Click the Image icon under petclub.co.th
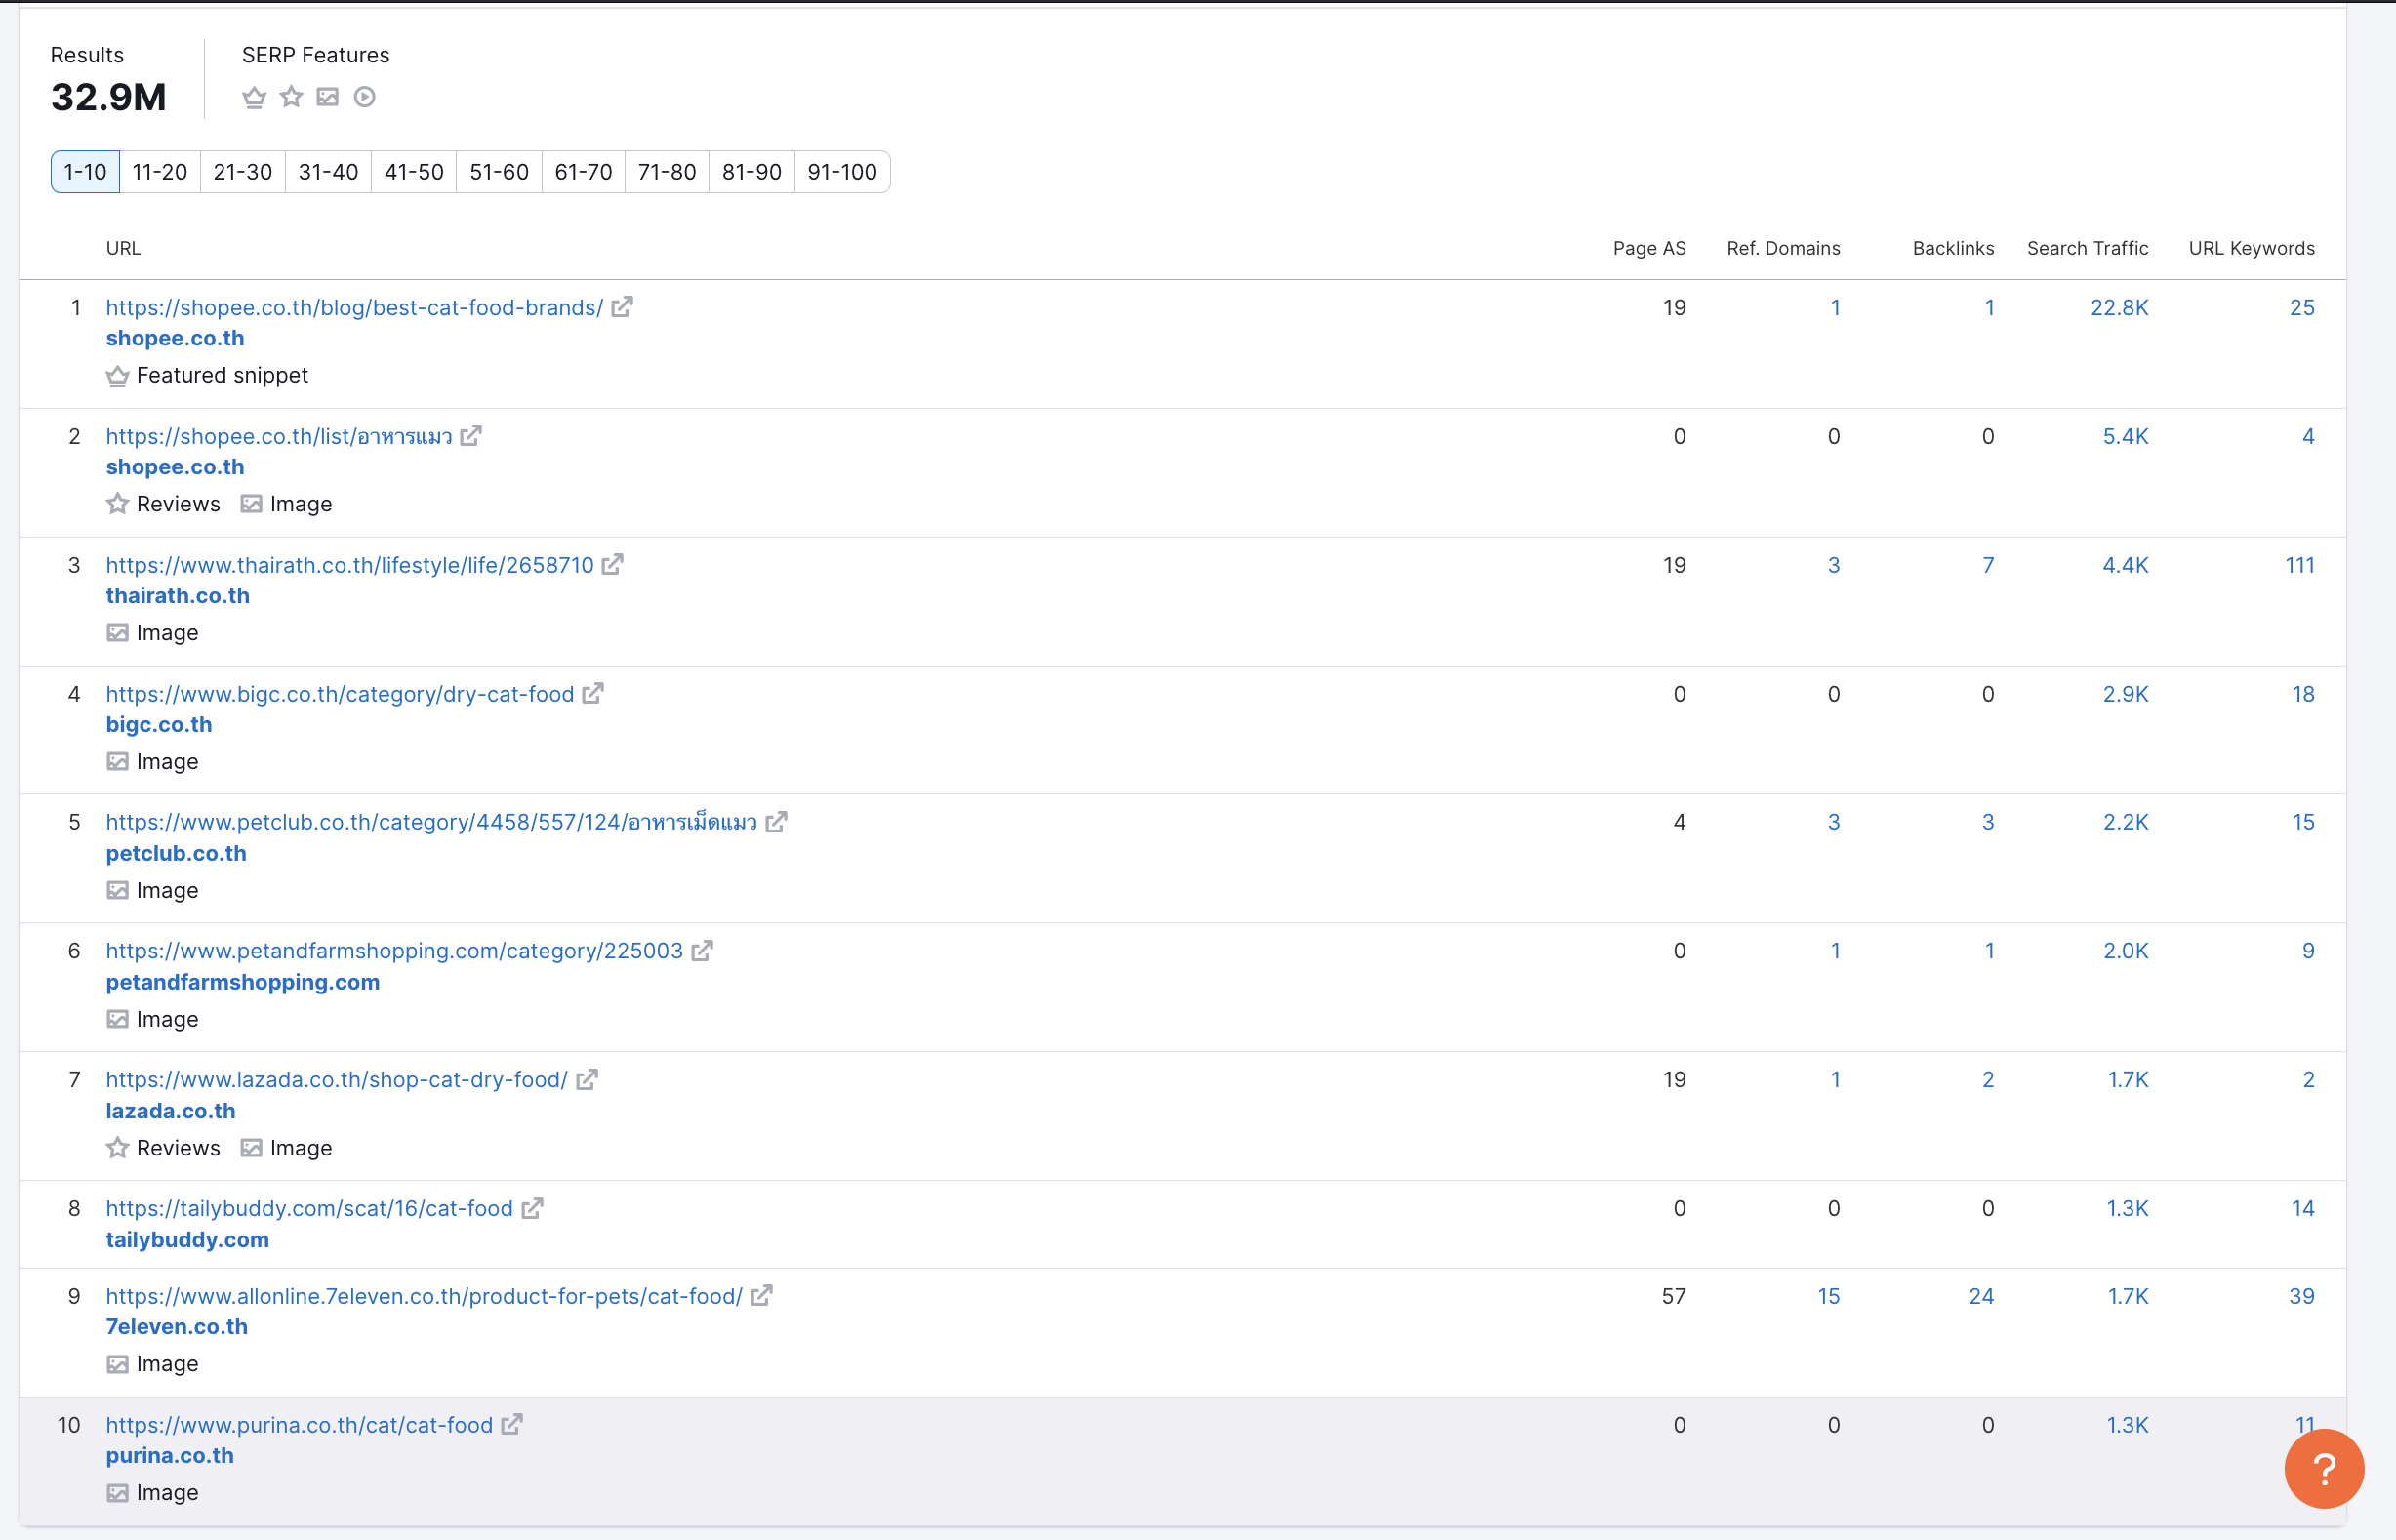 [118, 890]
